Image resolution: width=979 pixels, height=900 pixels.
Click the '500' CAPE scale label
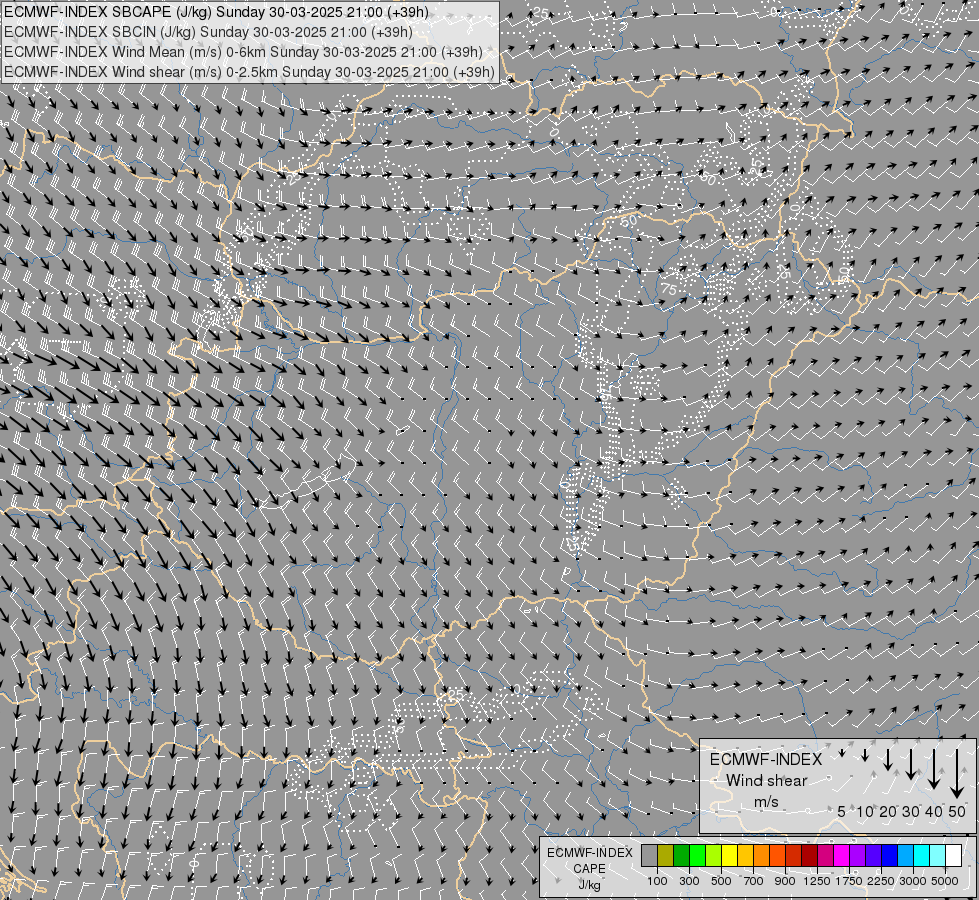(721, 881)
